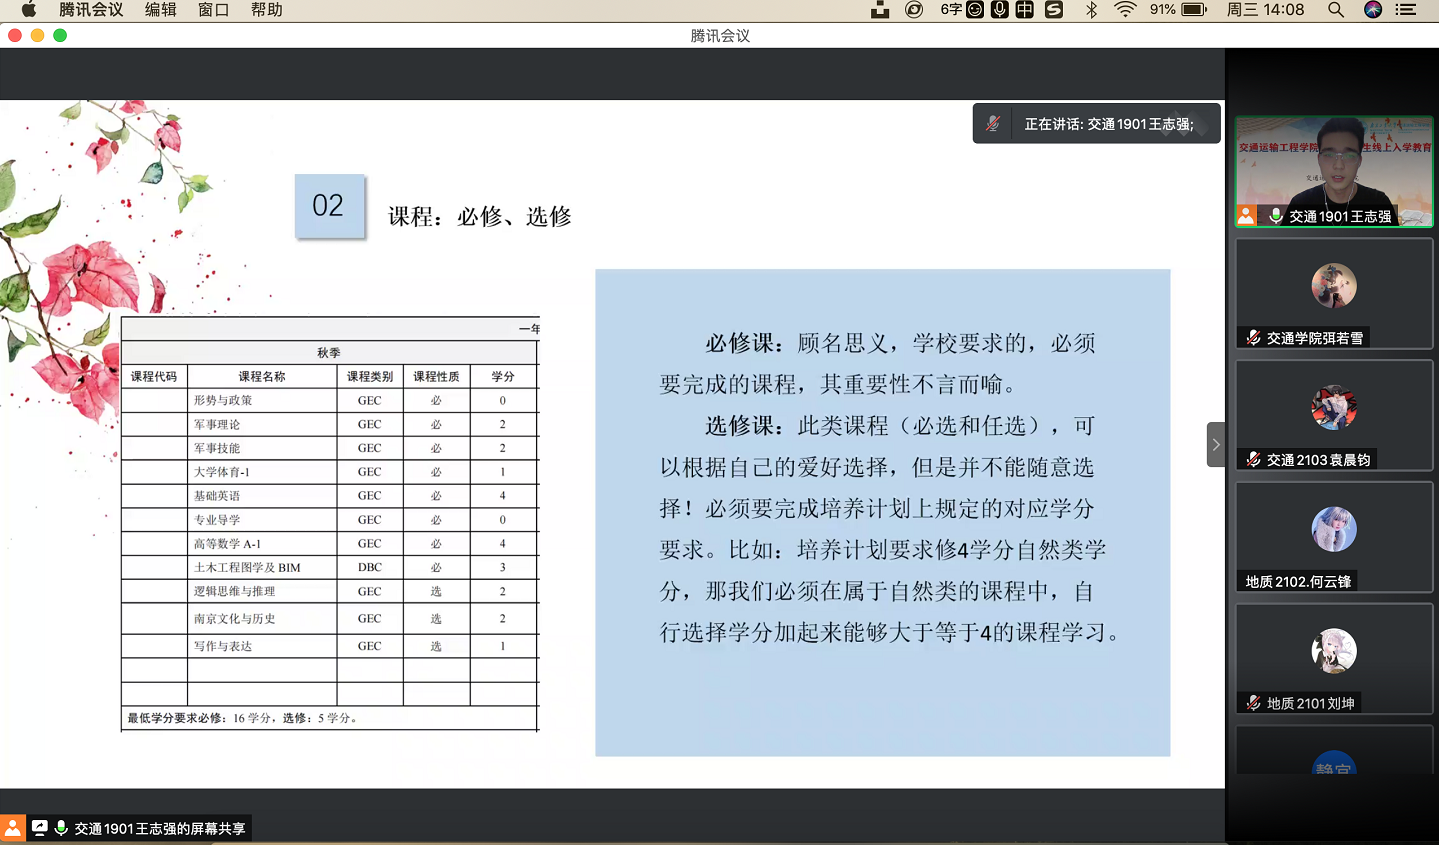Click the battery status indicator

(x=1194, y=10)
